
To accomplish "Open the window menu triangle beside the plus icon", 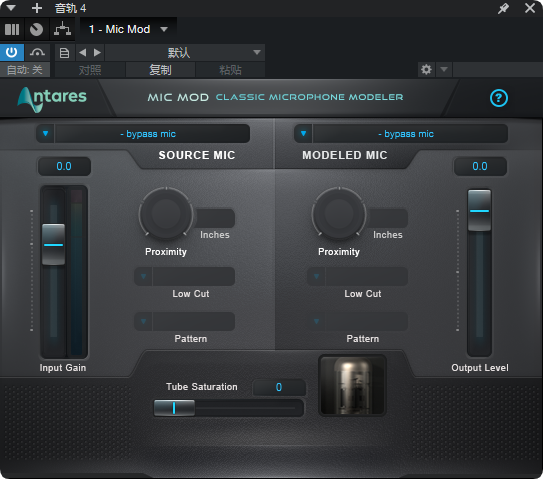I will (11, 8).
